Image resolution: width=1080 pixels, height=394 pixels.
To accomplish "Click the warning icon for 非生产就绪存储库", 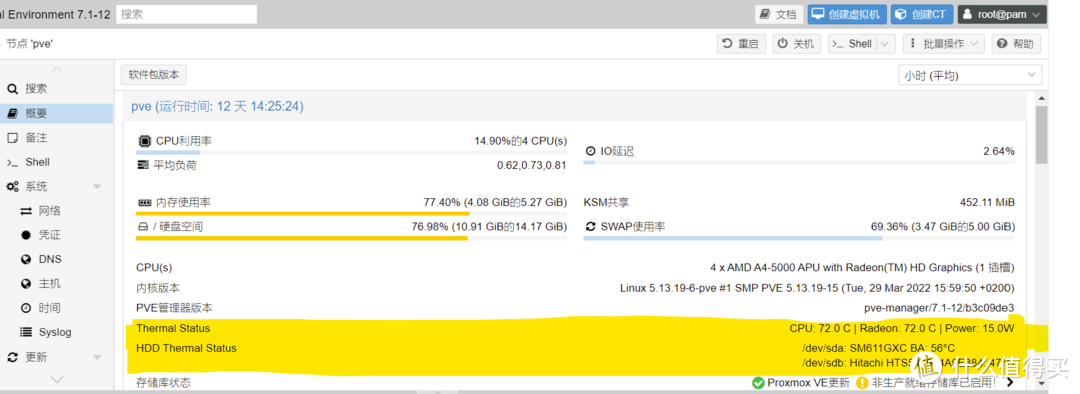I will coord(862,383).
